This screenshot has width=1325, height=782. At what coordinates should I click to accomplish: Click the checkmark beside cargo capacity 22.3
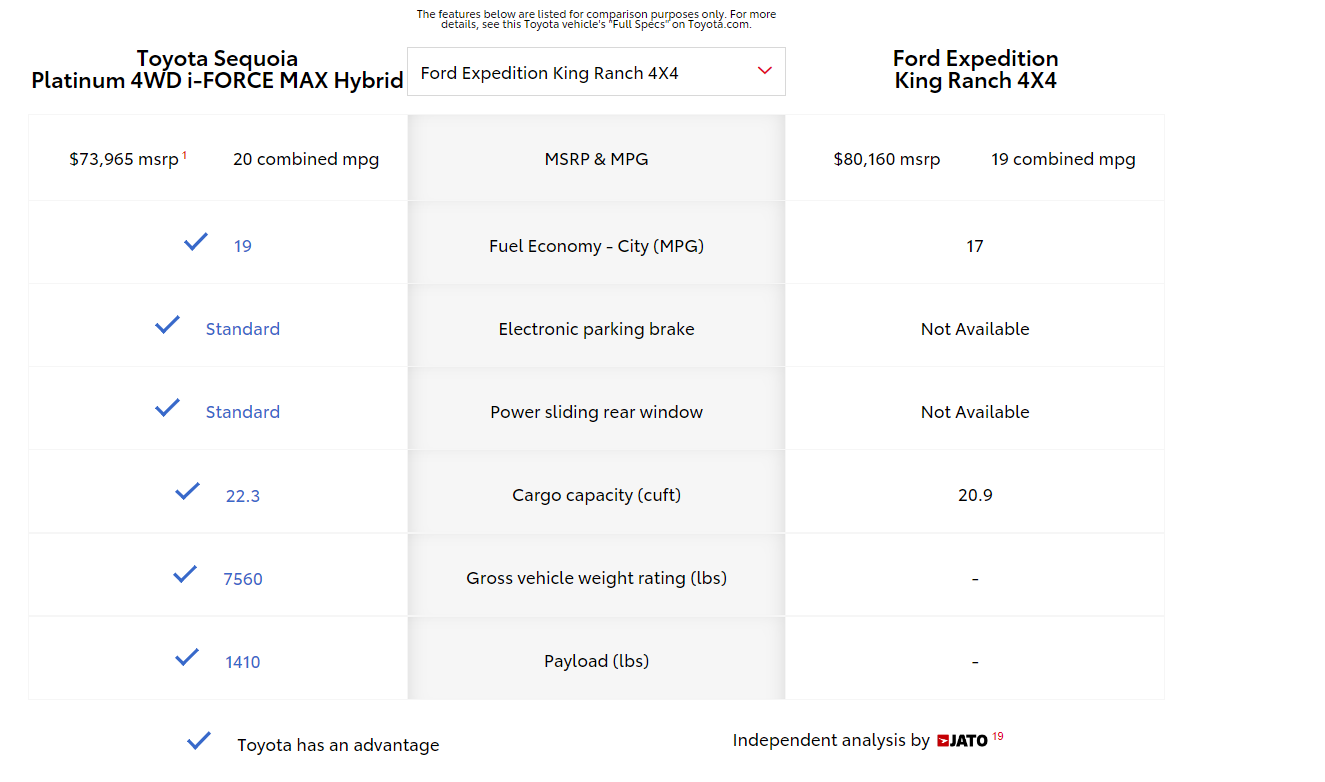(187, 491)
